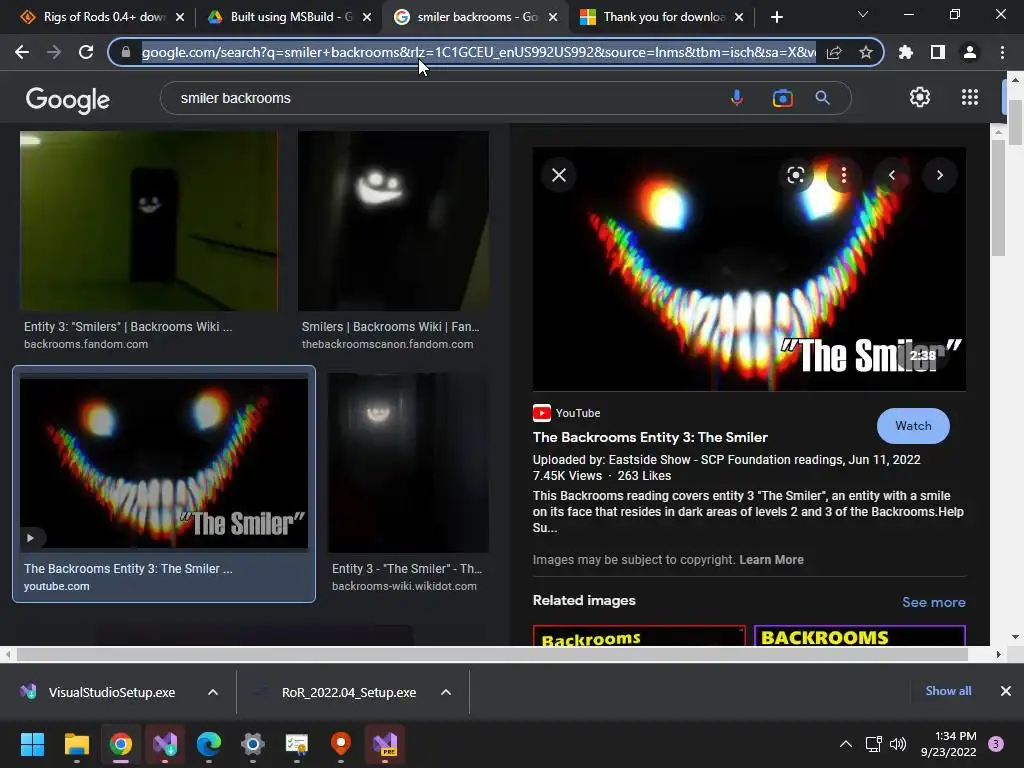Open Microsoft Edge from taskbar
Image resolution: width=1024 pixels, height=768 pixels.
pos(209,744)
